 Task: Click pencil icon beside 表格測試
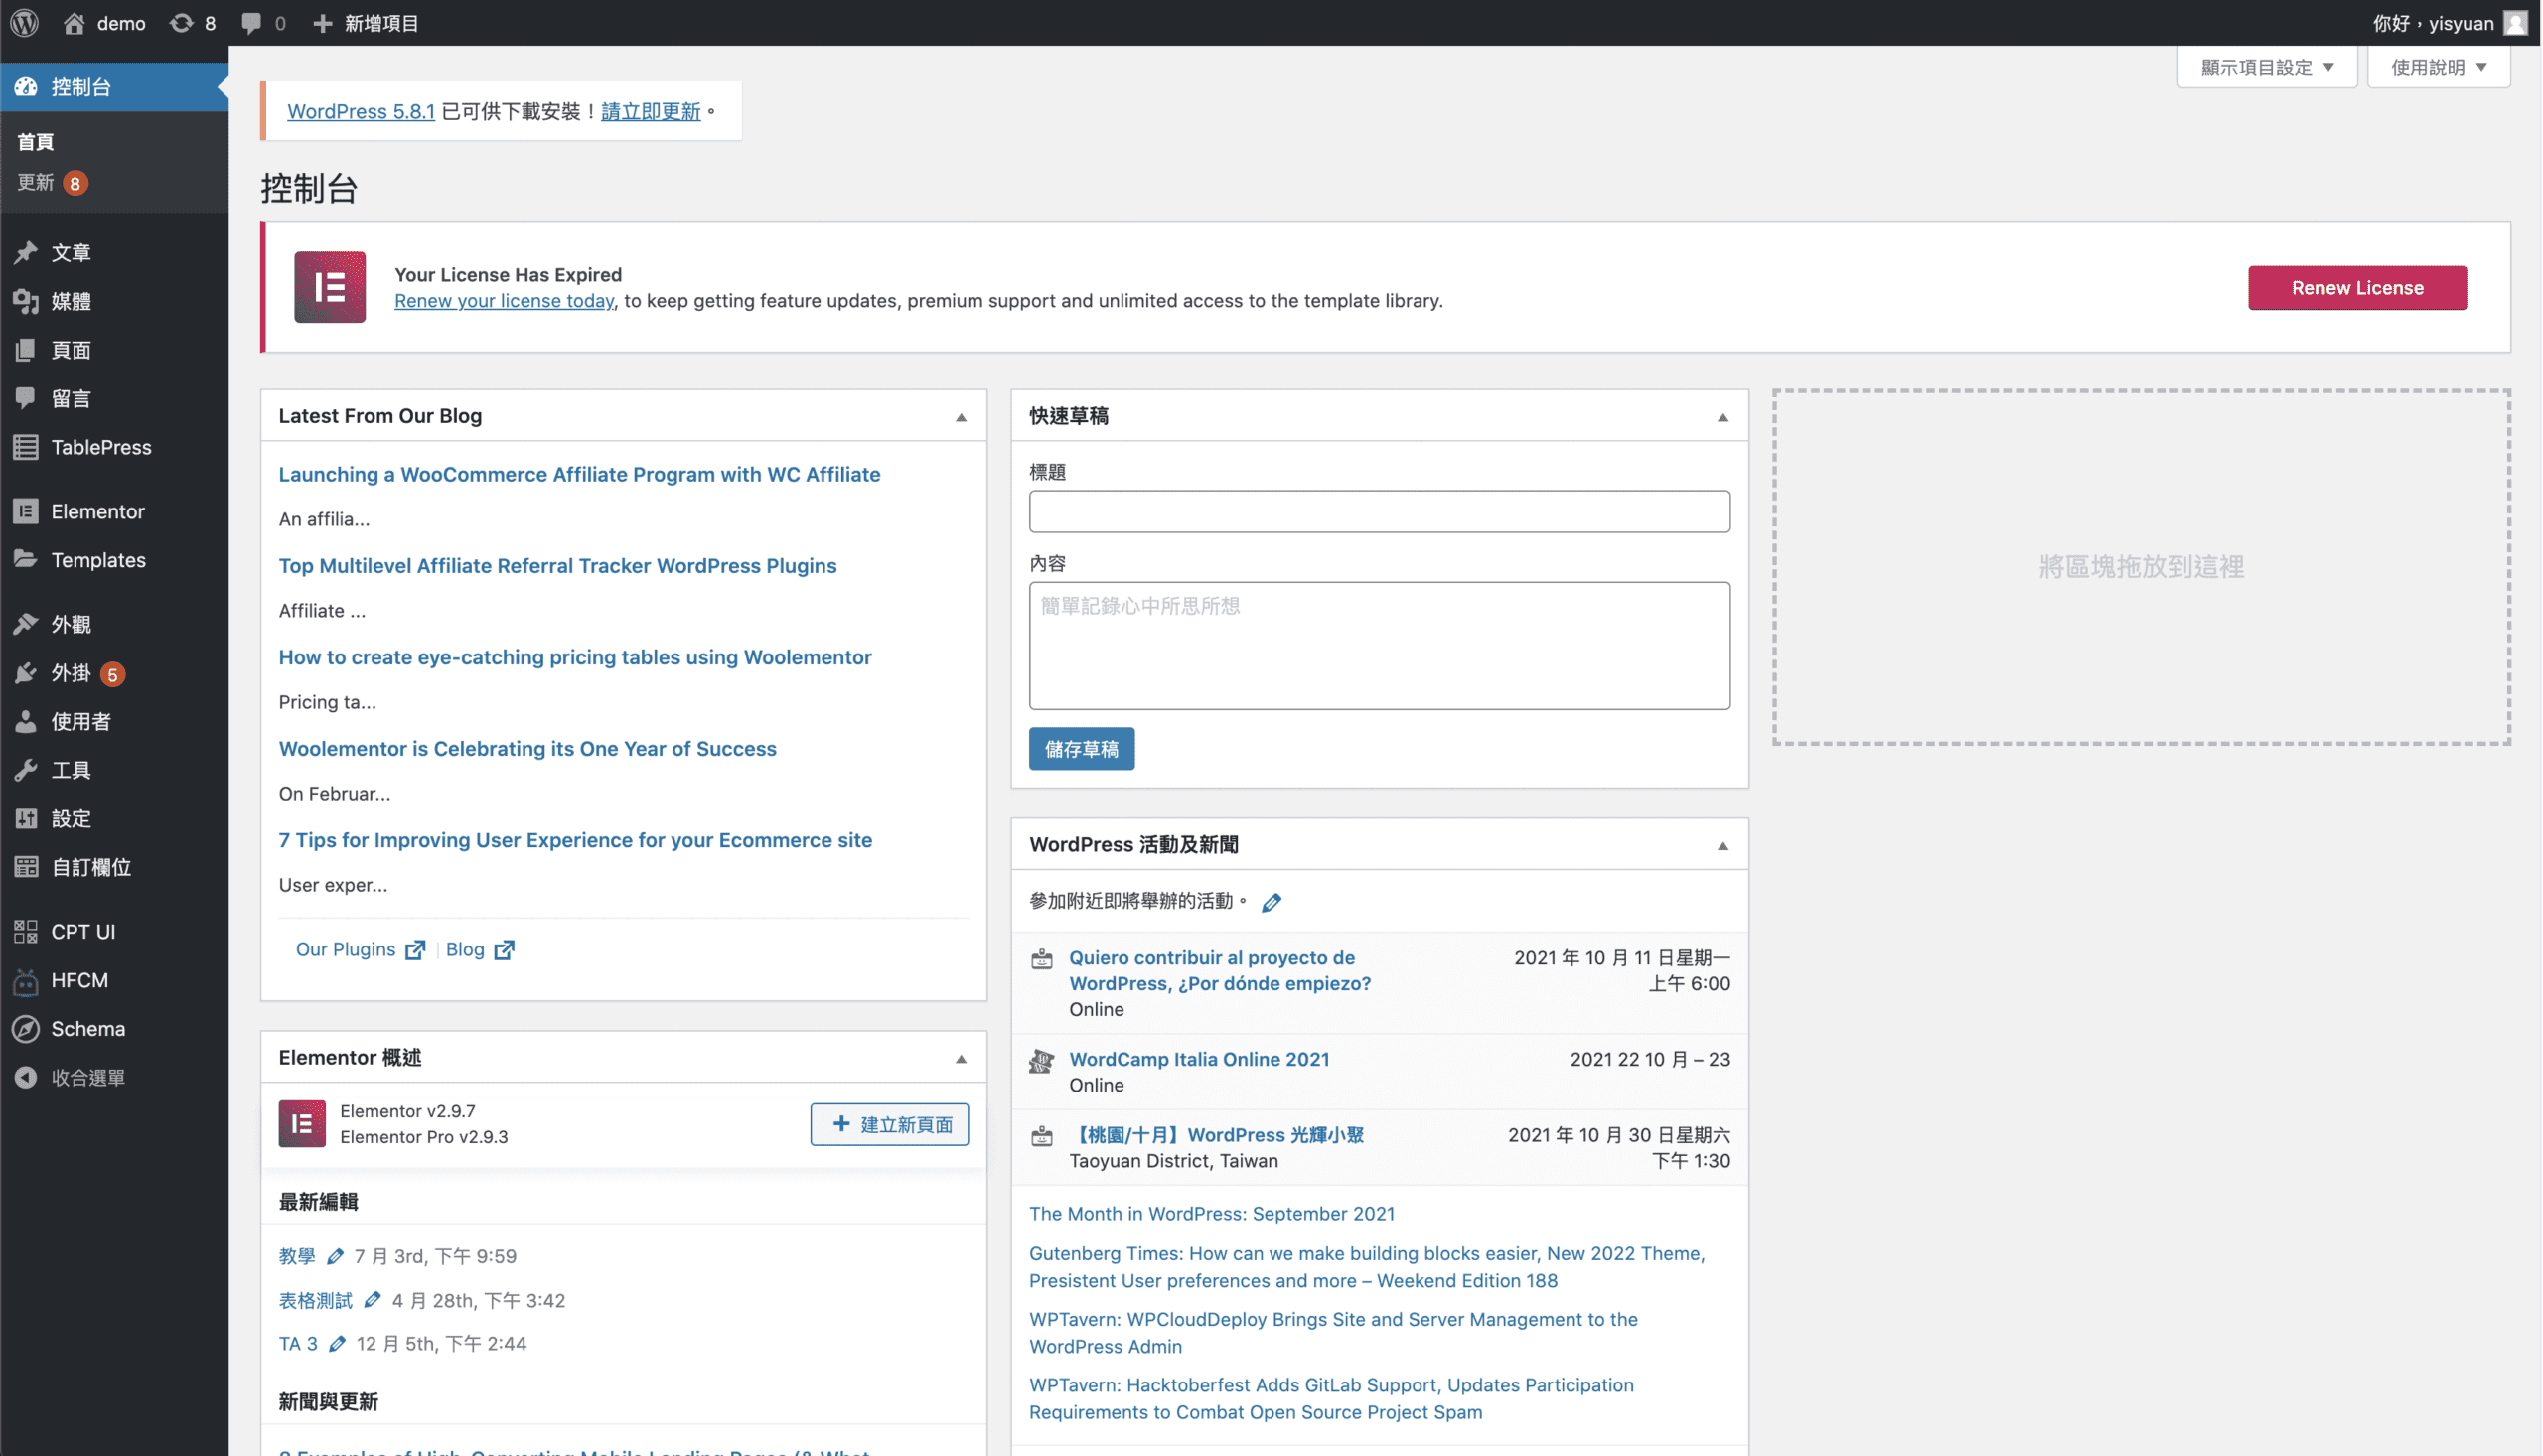click(372, 1300)
